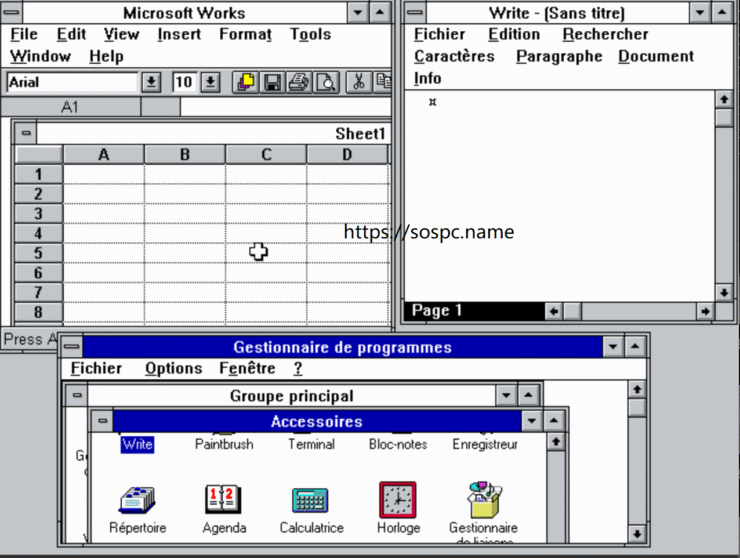Click the Save floppy disk icon in Works

[272, 83]
